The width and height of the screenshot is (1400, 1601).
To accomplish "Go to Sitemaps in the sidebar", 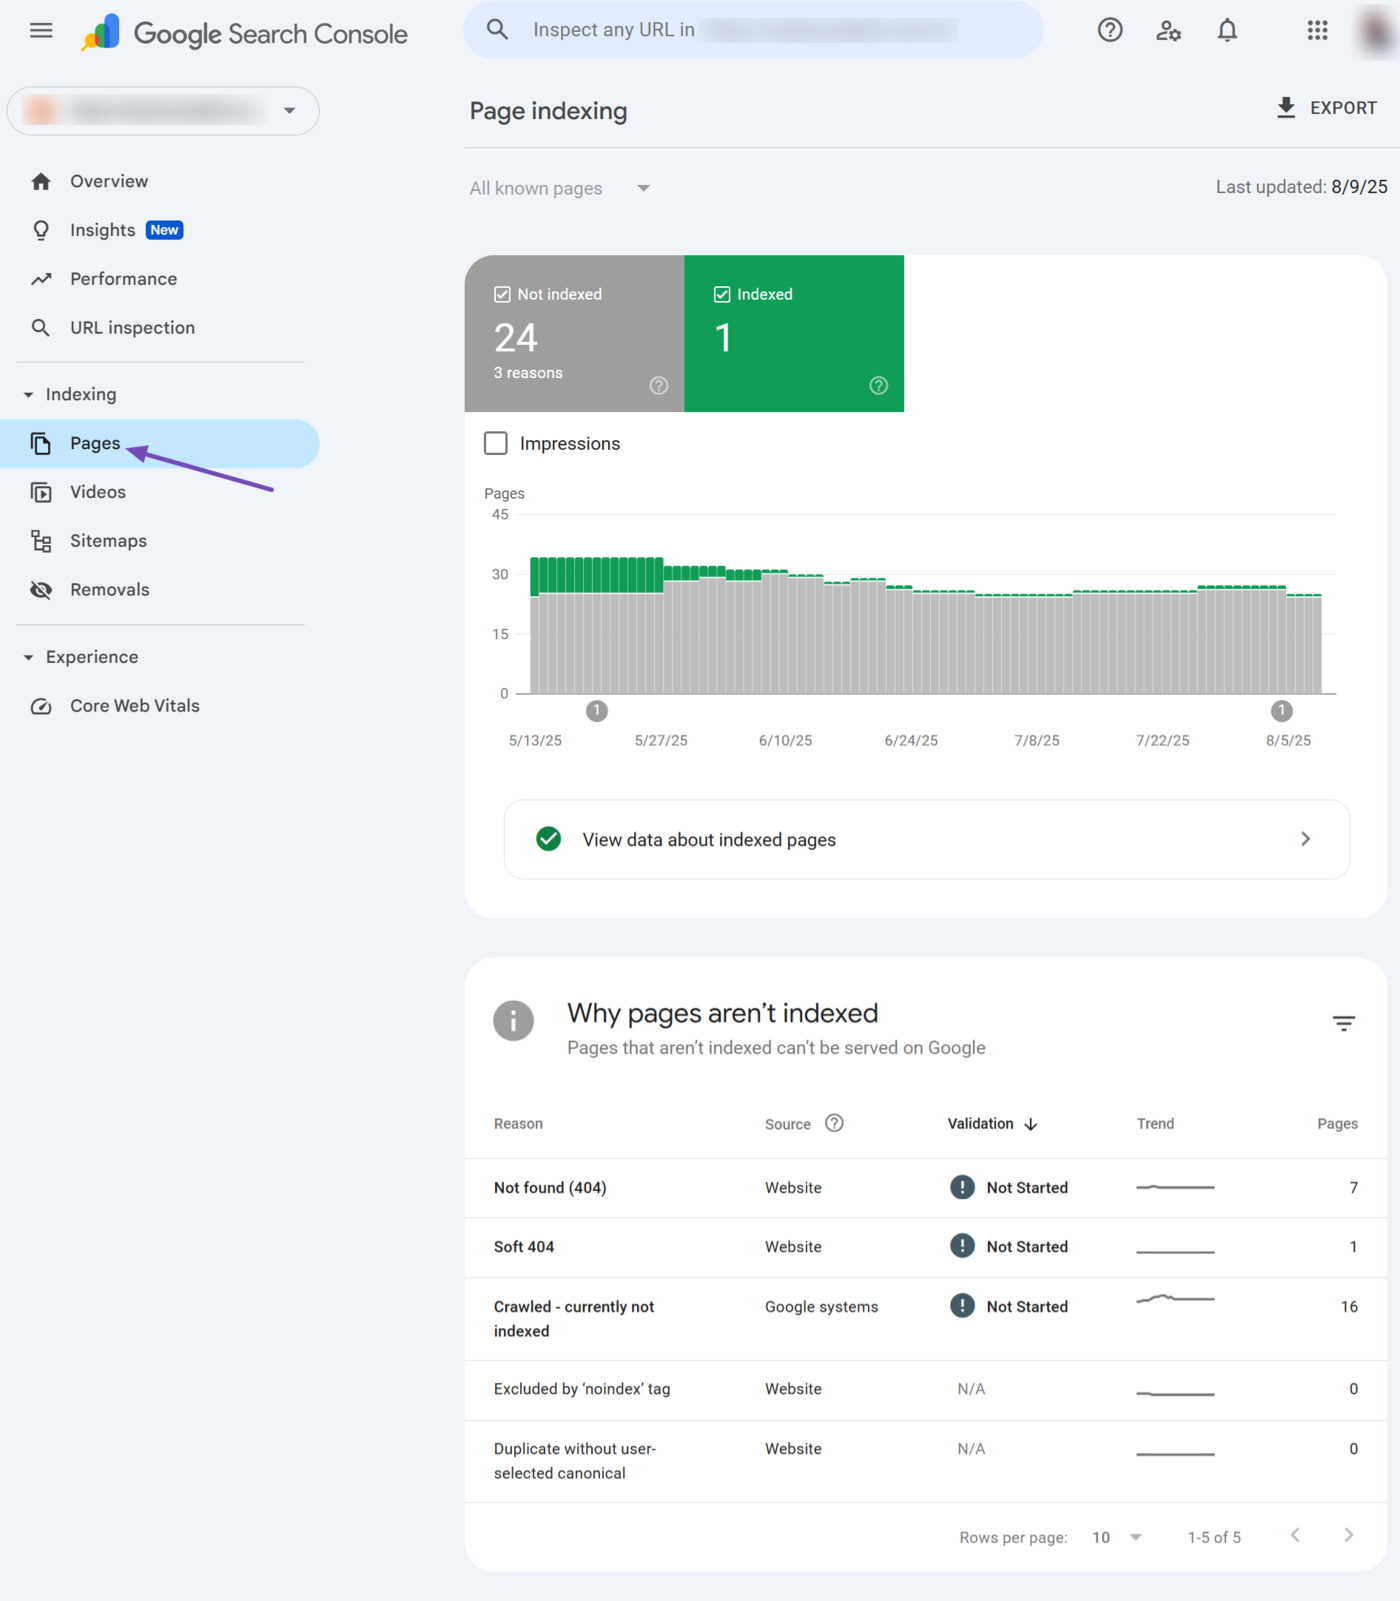I will [108, 541].
